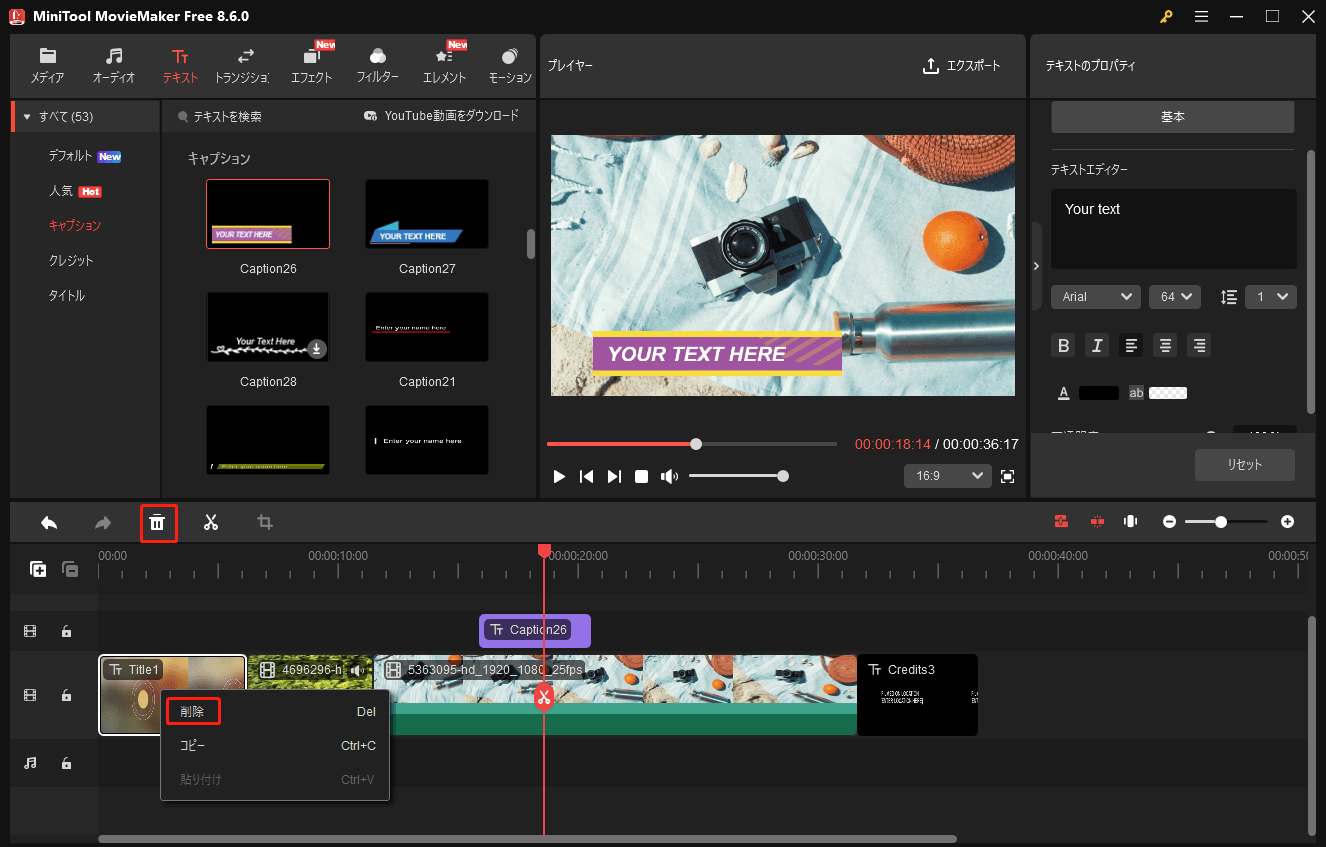
Task: Open the font size 64 dropdown
Action: click(x=1174, y=296)
